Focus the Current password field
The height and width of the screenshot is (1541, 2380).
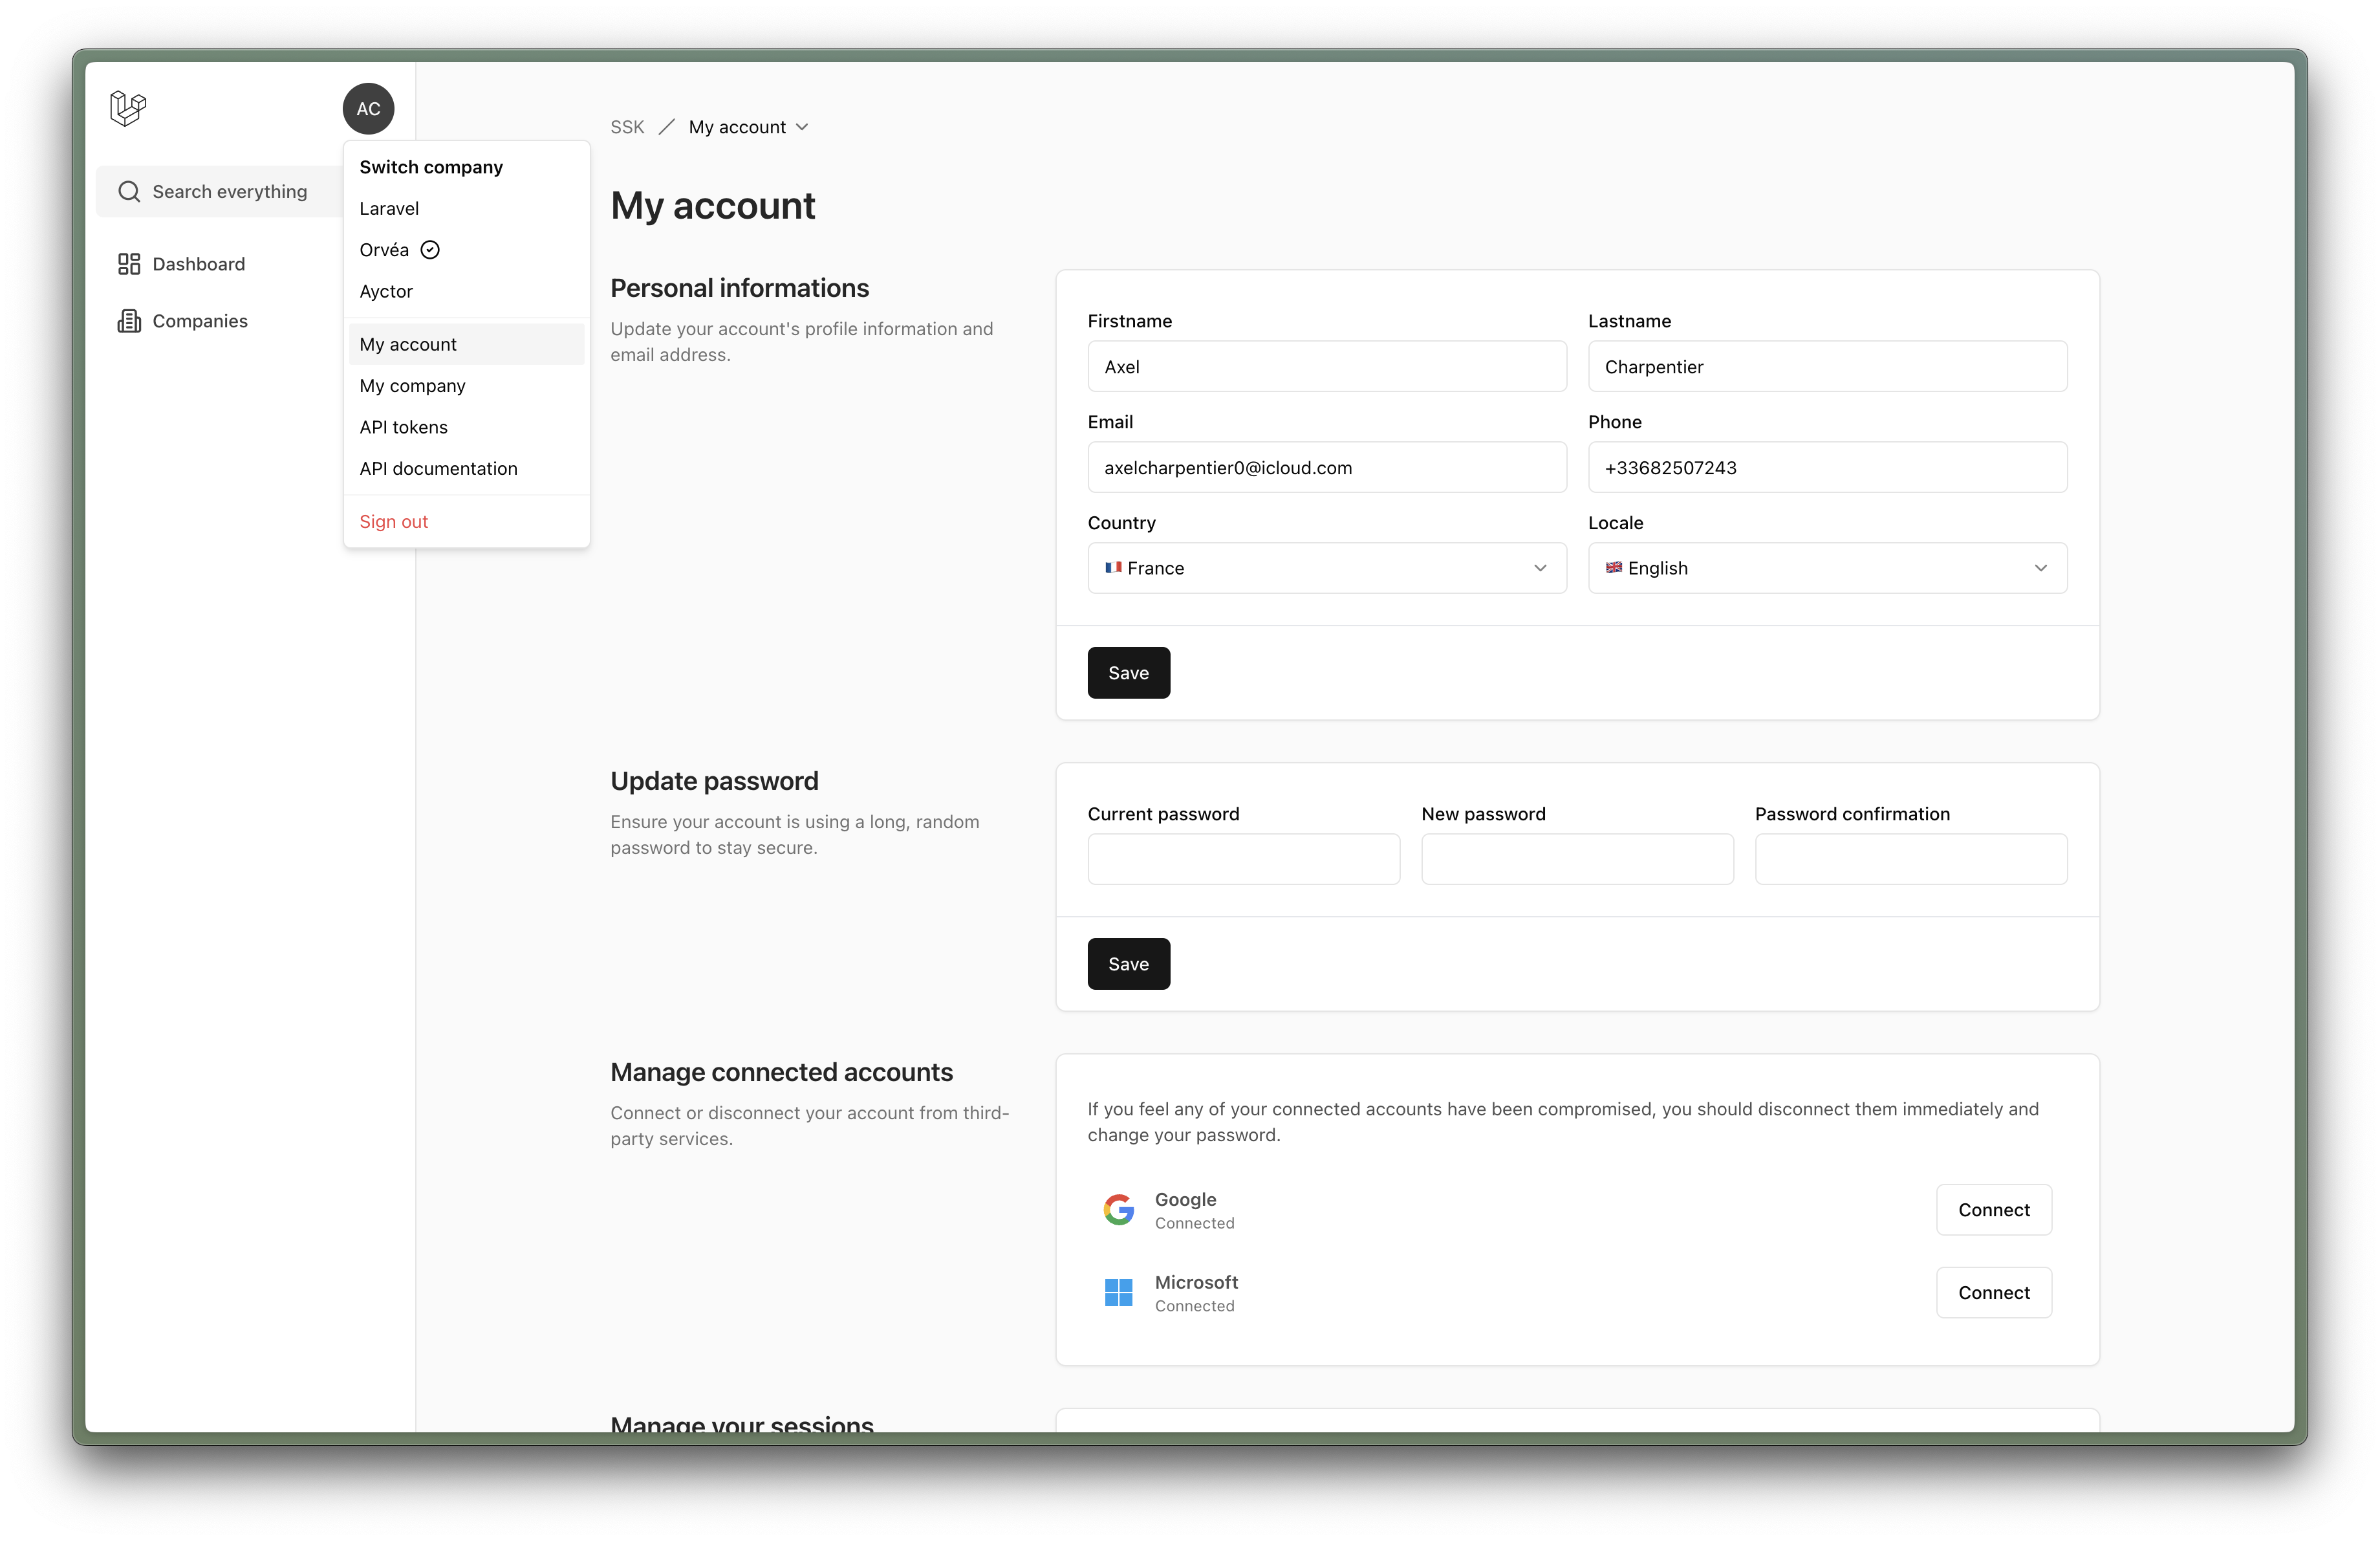tap(1244, 860)
